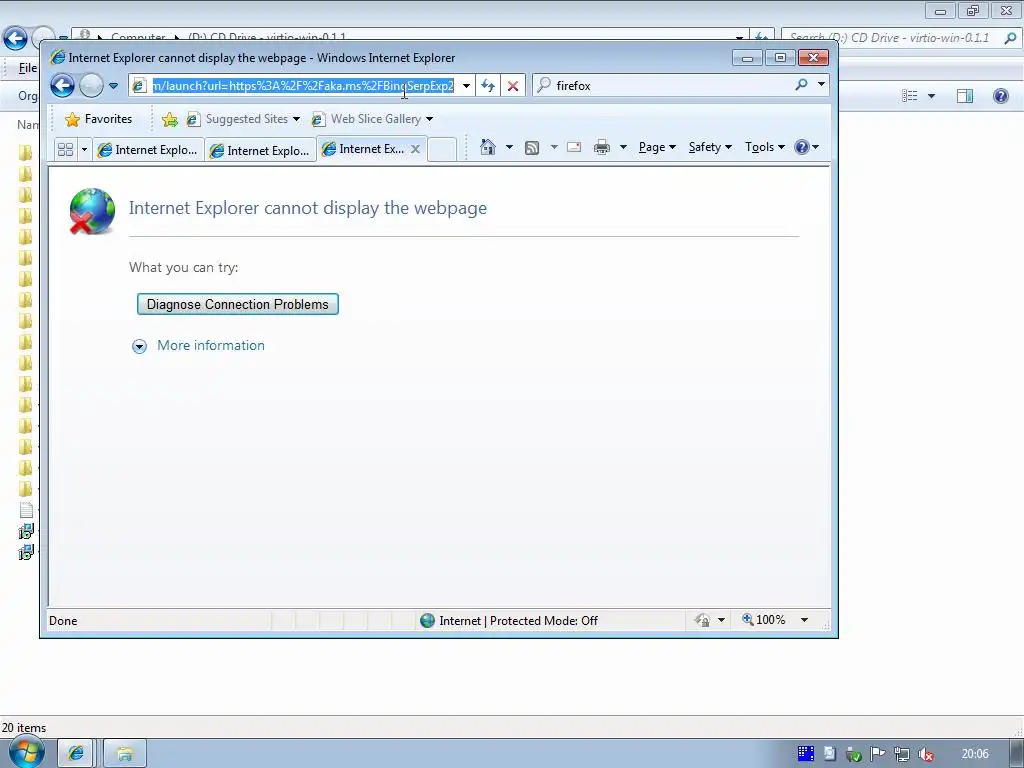Open the Help question mark menu
1024x768 pixels.
807,147
